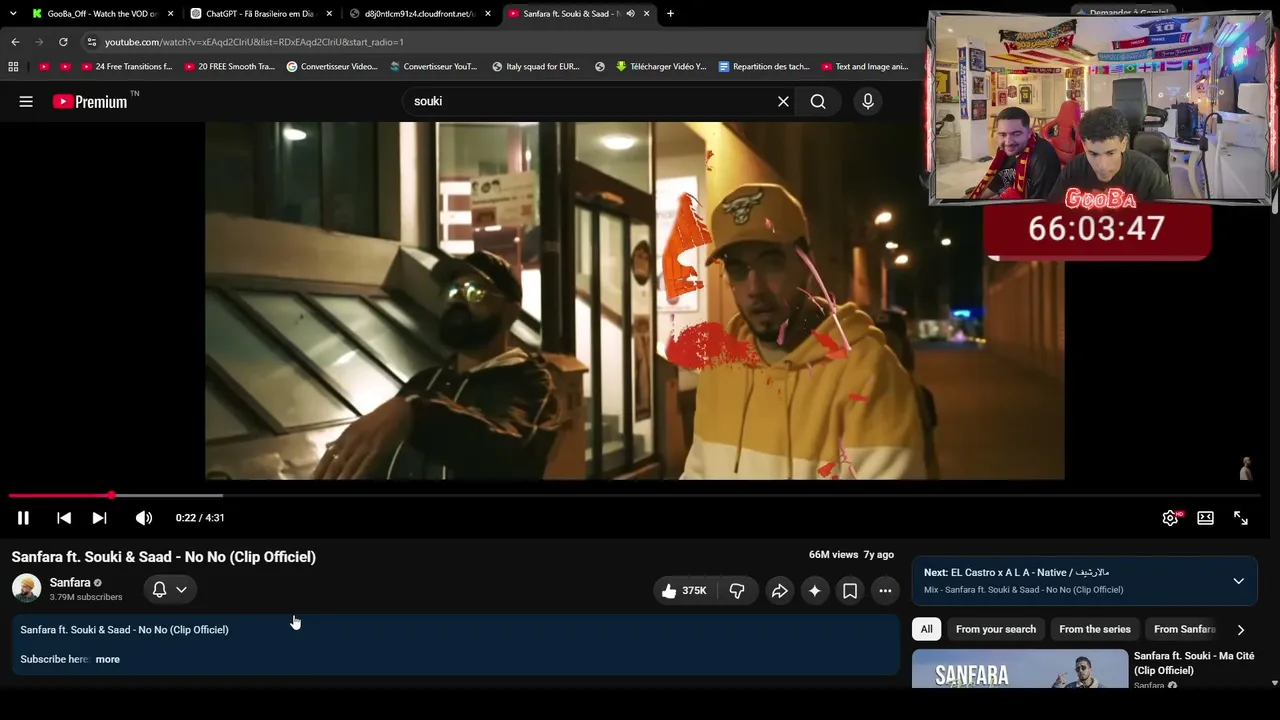The height and width of the screenshot is (720, 1280).
Task: Close the GooBa_Off tab
Action: pos(170,14)
